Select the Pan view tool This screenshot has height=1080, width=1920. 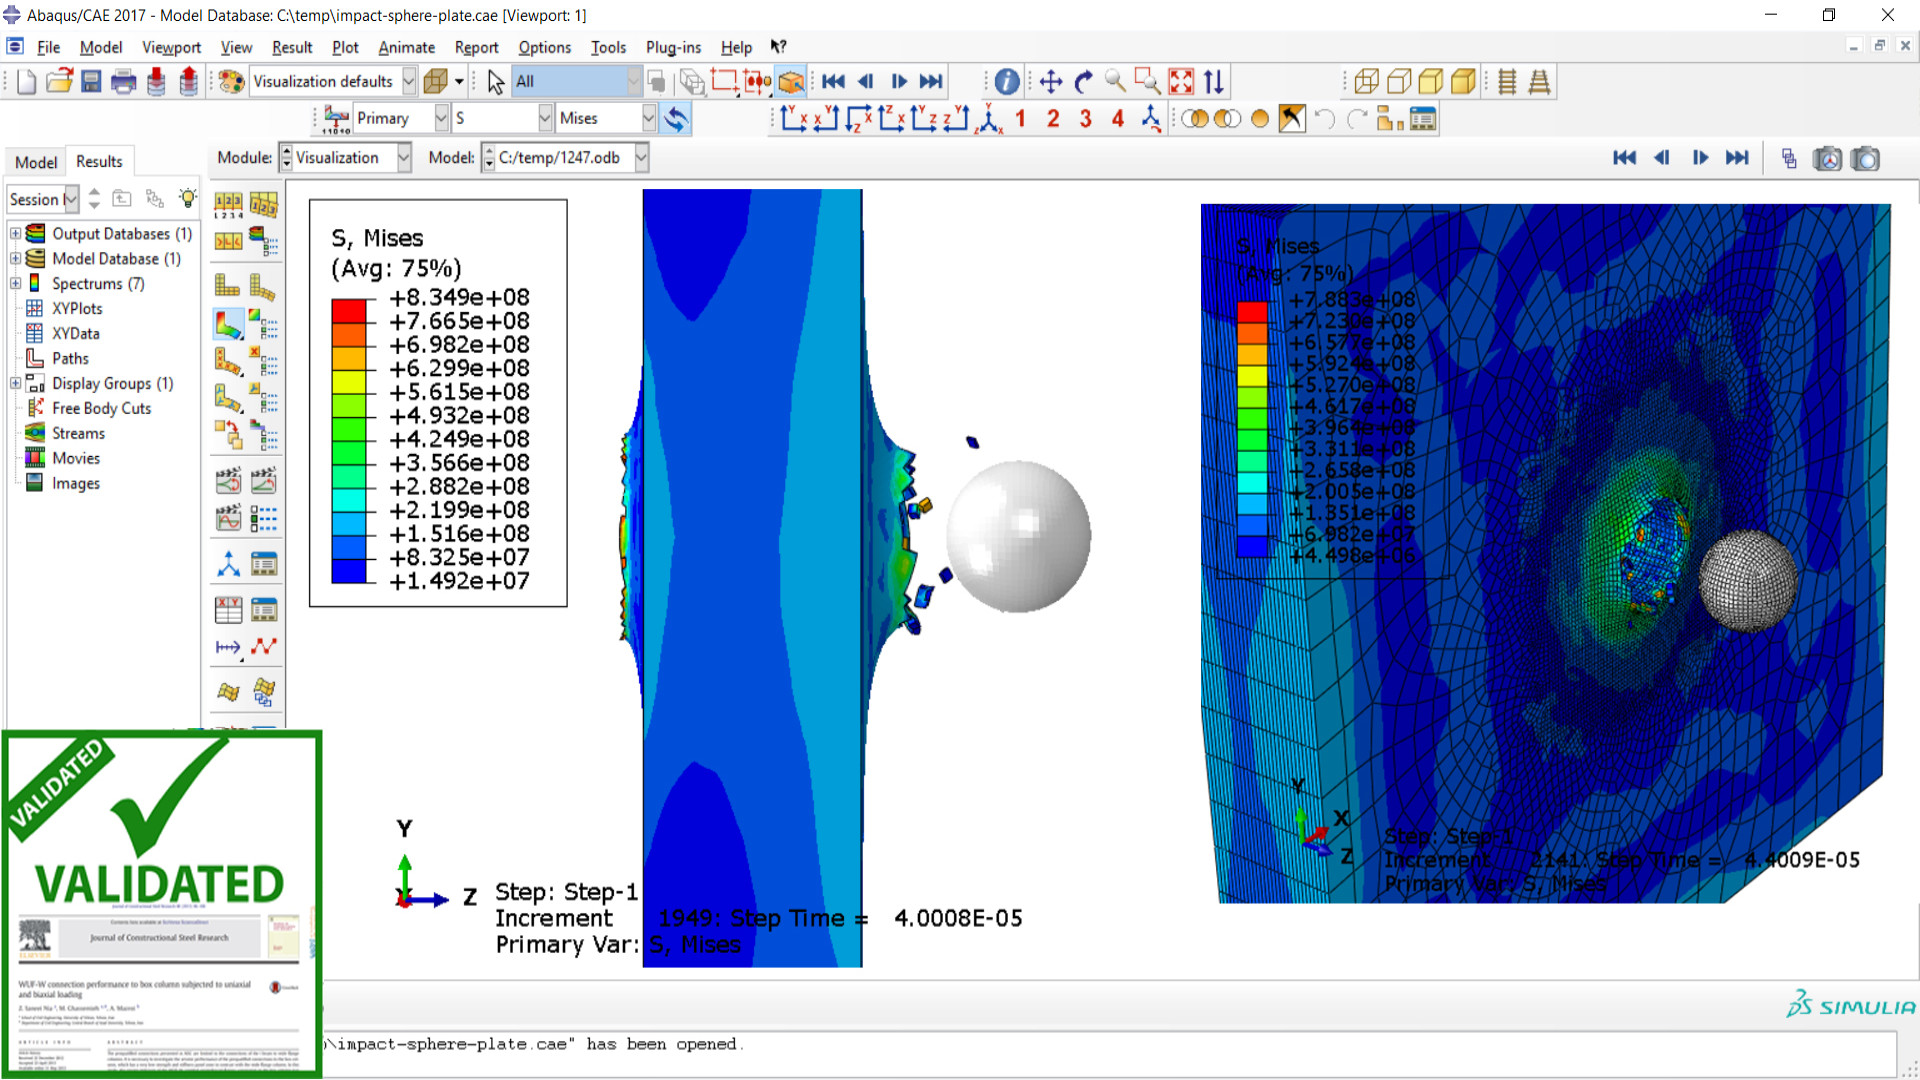pyautogui.click(x=1050, y=82)
